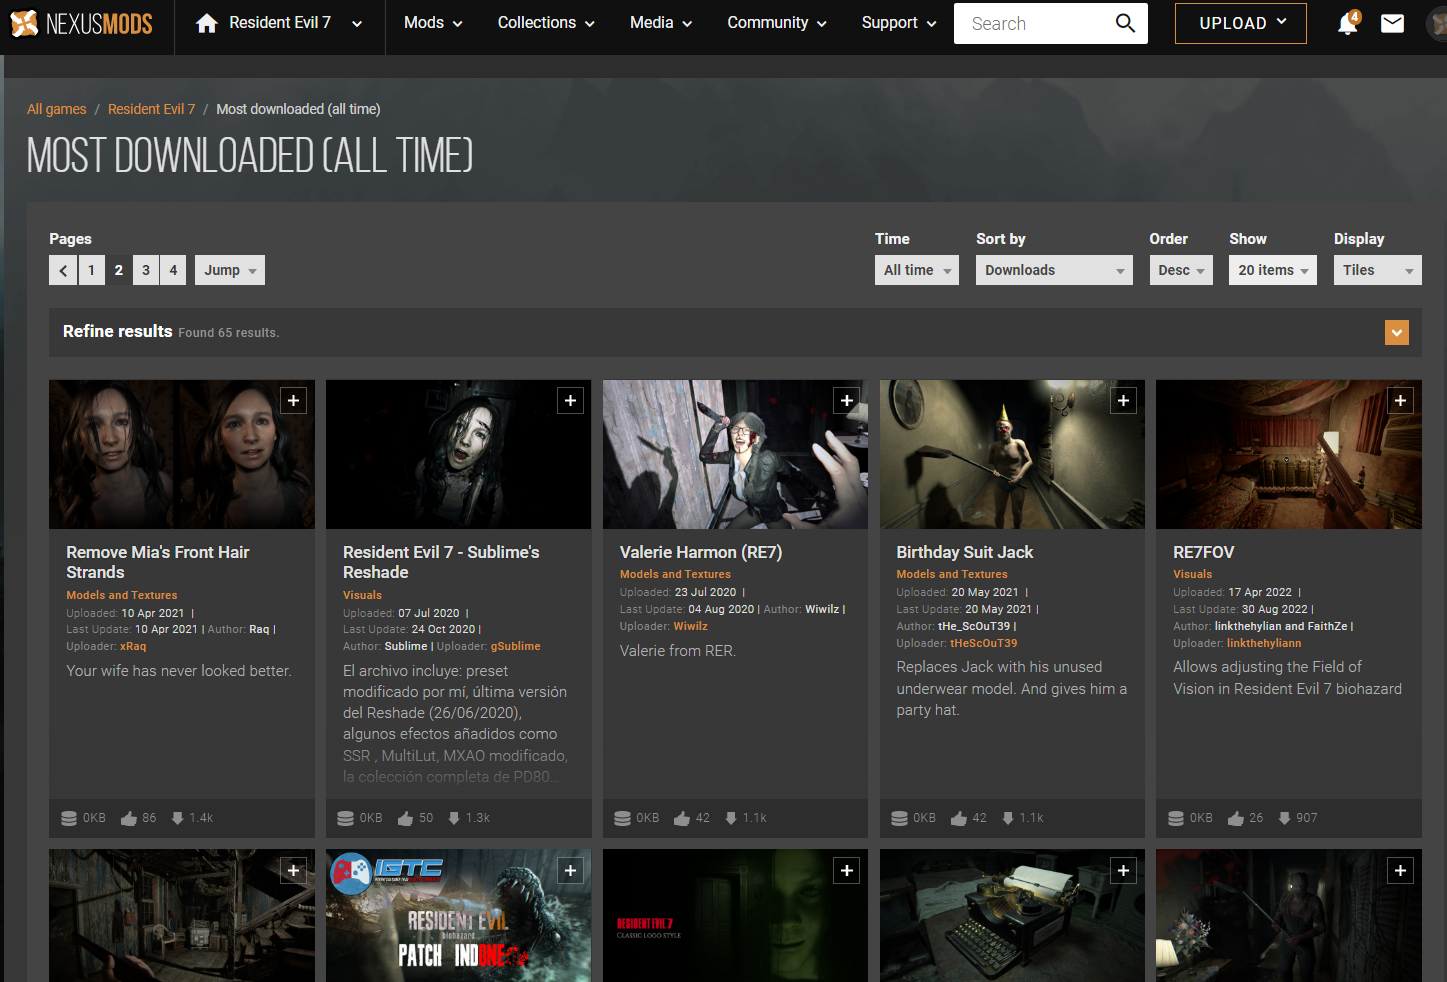
Task: Open RE7FOV mod title link
Action: pos(1204,552)
